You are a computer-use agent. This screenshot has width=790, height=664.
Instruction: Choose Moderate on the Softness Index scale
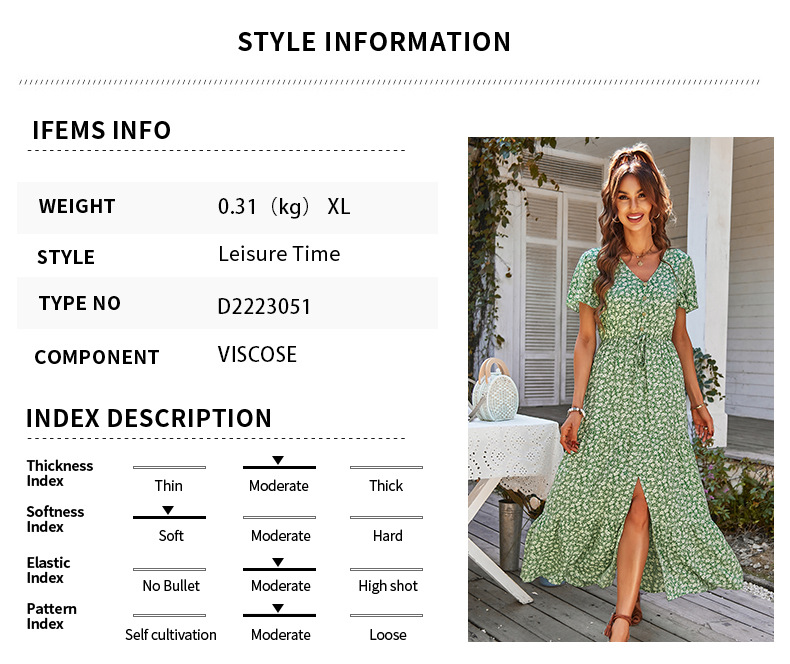(280, 536)
